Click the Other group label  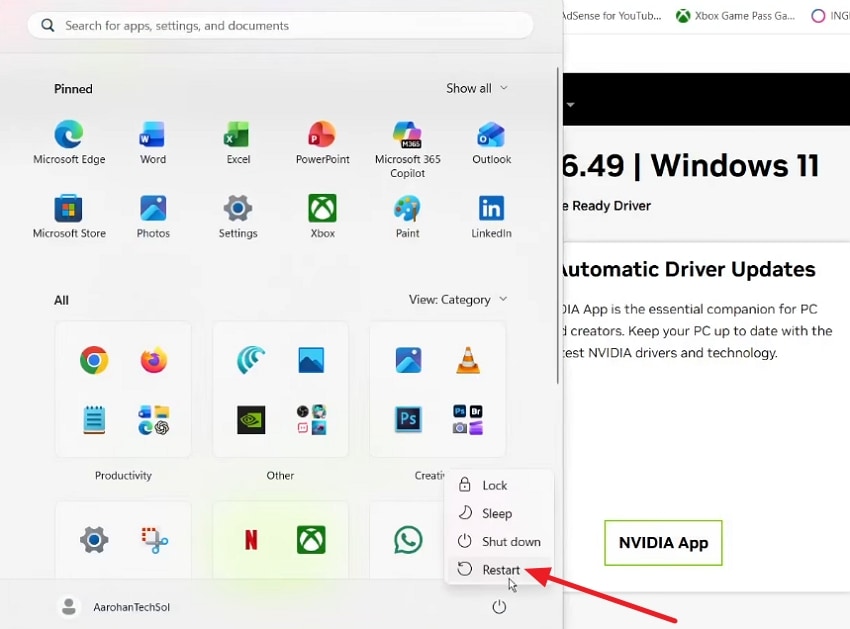(x=280, y=476)
